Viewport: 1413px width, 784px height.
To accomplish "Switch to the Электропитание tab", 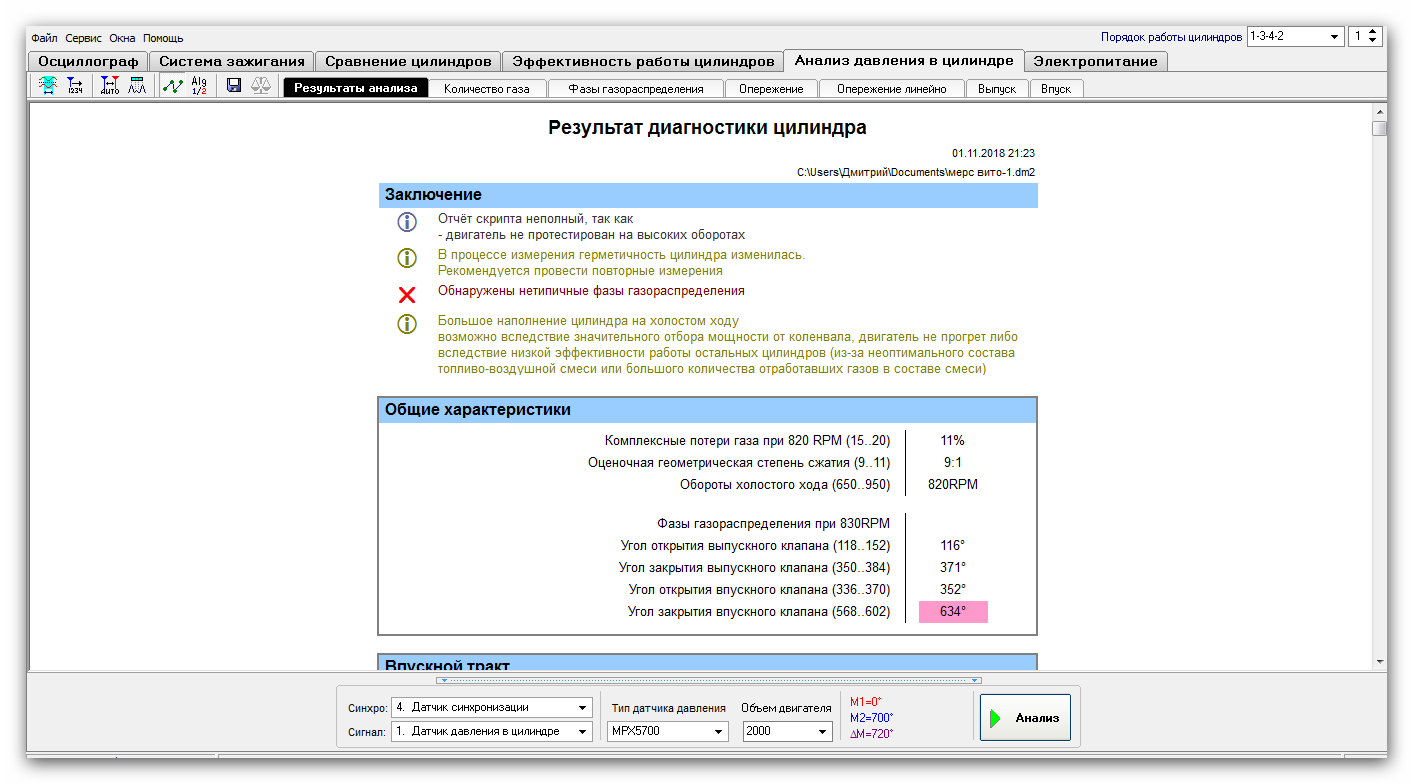I will 1096,61.
